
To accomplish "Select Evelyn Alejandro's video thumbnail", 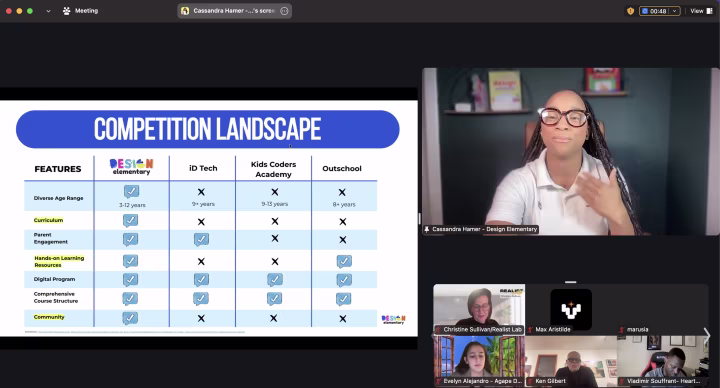I will click(x=479, y=360).
